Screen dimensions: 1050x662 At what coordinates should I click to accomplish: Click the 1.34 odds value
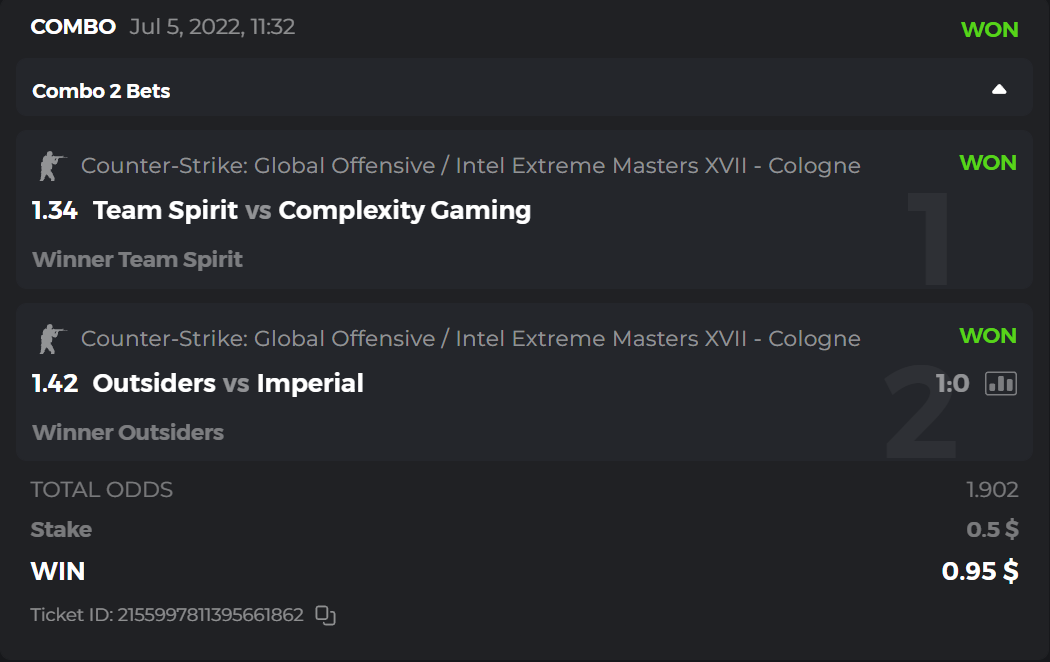54,210
